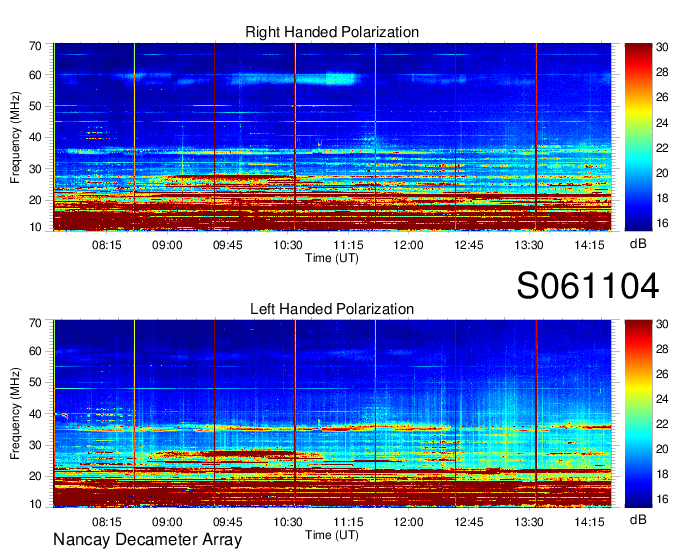Screen dimensions: 680x552
Task: Click the "11:15" time tick of Left Handed plot
Action: [348, 522]
